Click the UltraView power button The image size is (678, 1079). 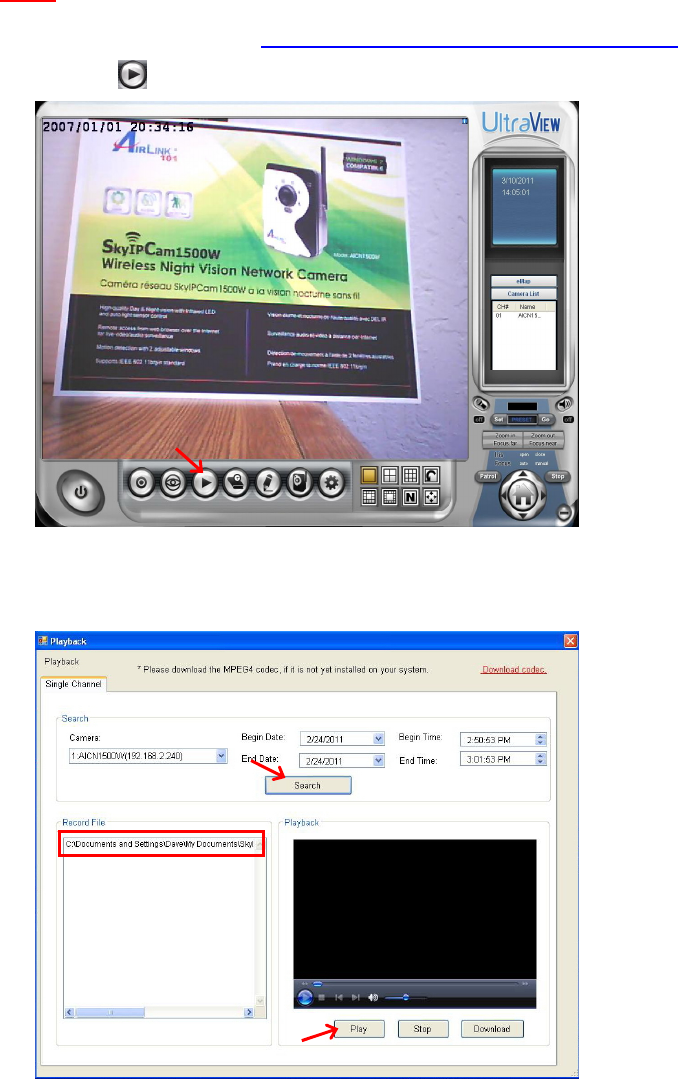[81, 492]
